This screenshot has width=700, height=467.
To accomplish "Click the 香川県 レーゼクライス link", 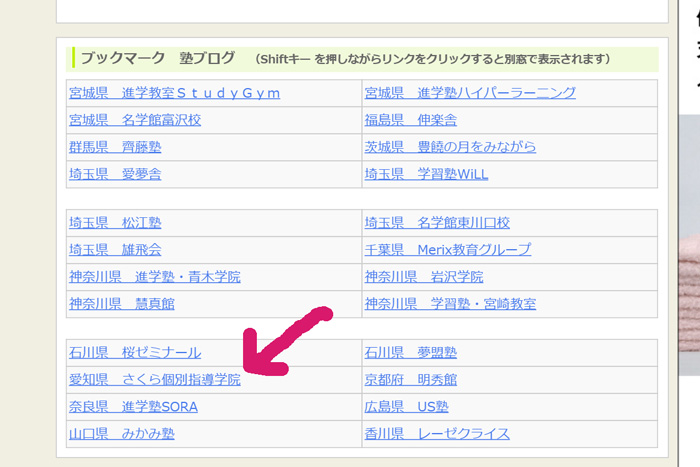I will 437,434.
